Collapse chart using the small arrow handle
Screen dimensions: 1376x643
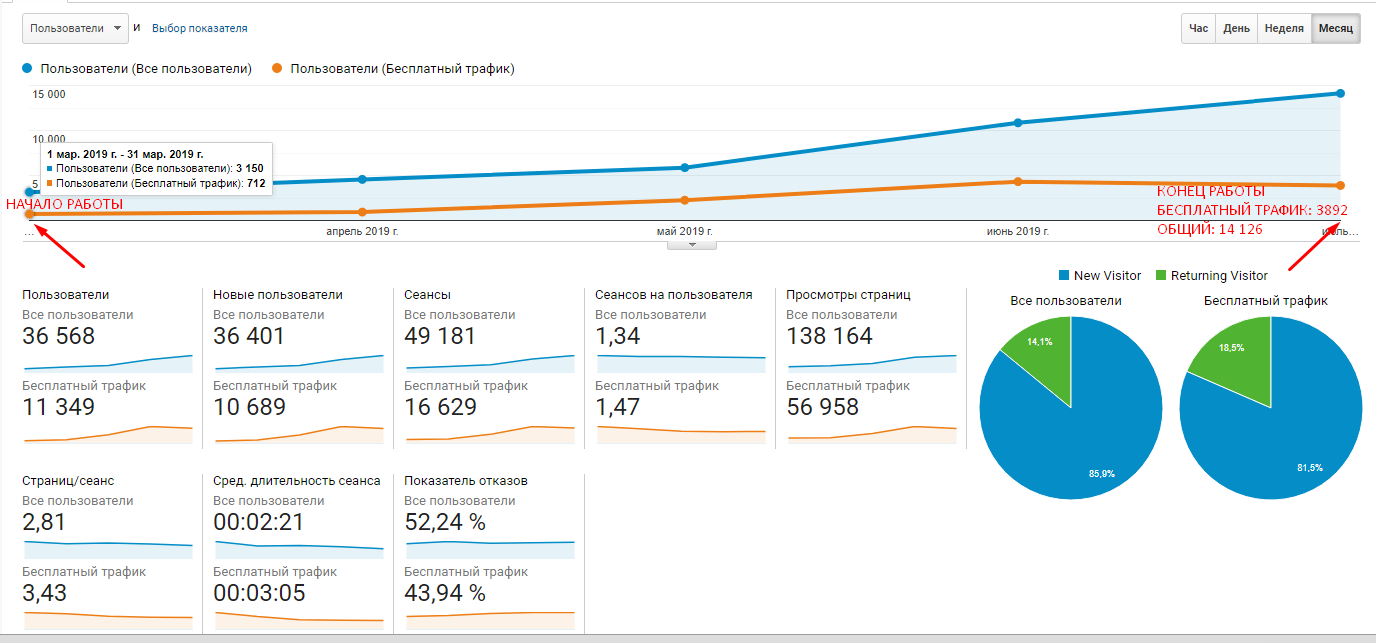pyautogui.click(x=692, y=244)
